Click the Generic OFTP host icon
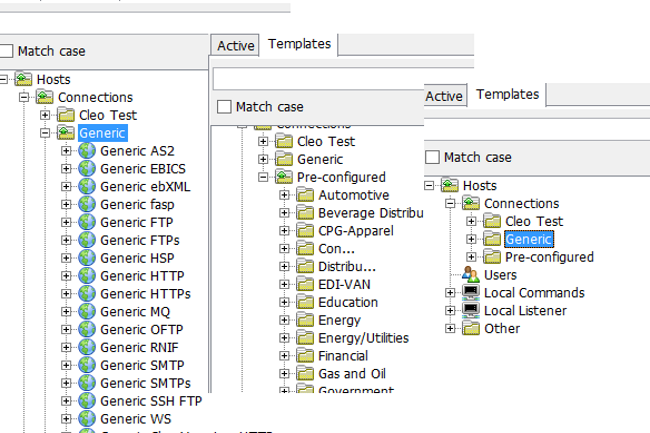This screenshot has height=433, width=650. pyautogui.click(x=86, y=329)
